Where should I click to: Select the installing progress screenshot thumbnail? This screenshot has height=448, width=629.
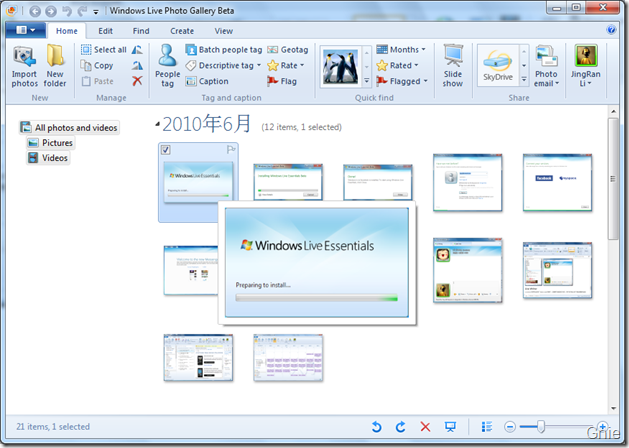[288, 182]
